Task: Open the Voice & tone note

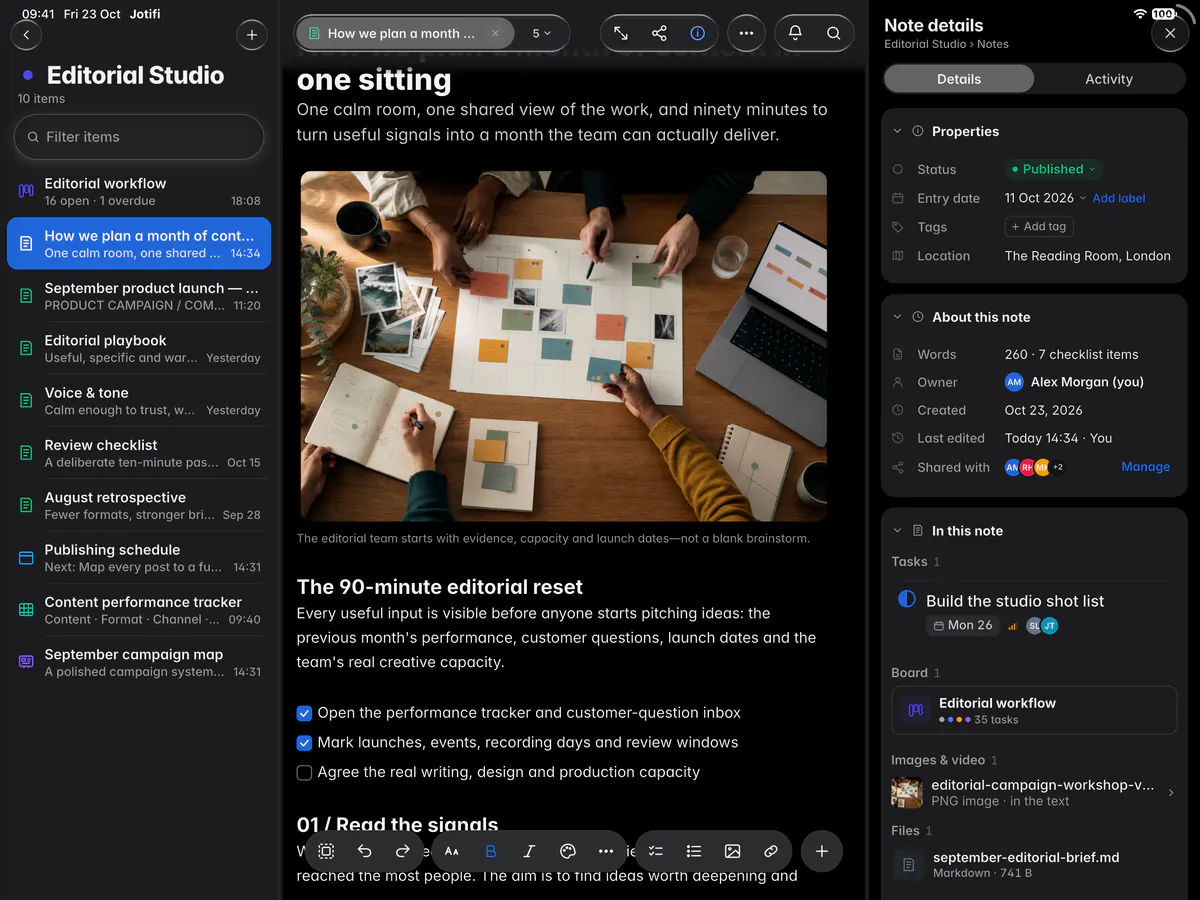Action: pos(138,401)
